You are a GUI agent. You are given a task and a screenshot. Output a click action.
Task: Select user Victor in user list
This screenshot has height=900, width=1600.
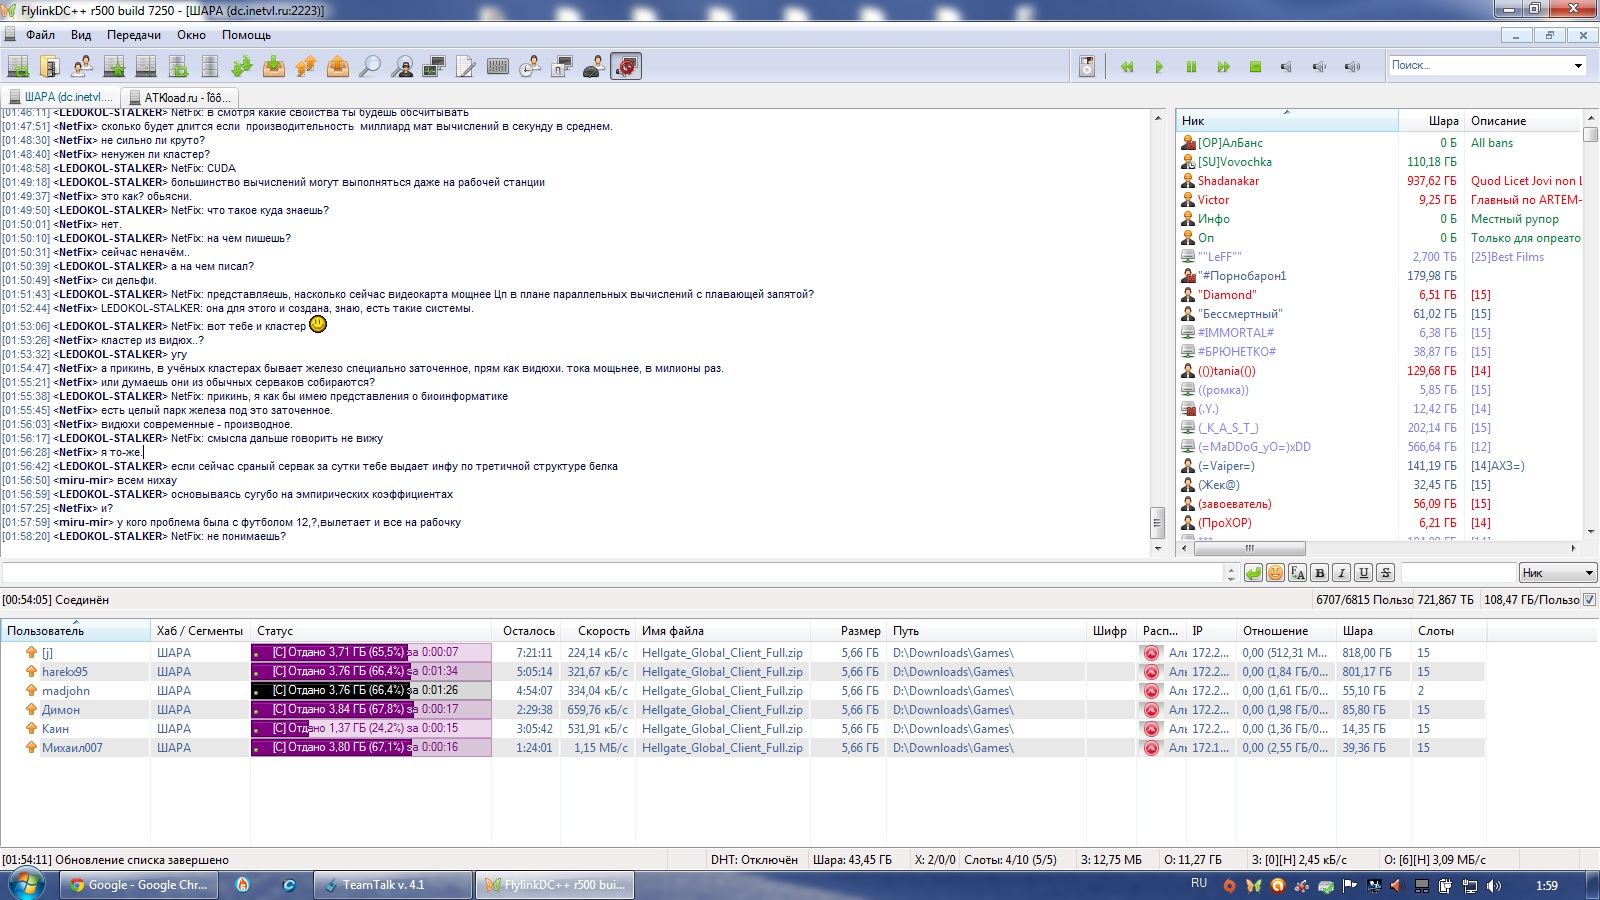(x=1213, y=200)
